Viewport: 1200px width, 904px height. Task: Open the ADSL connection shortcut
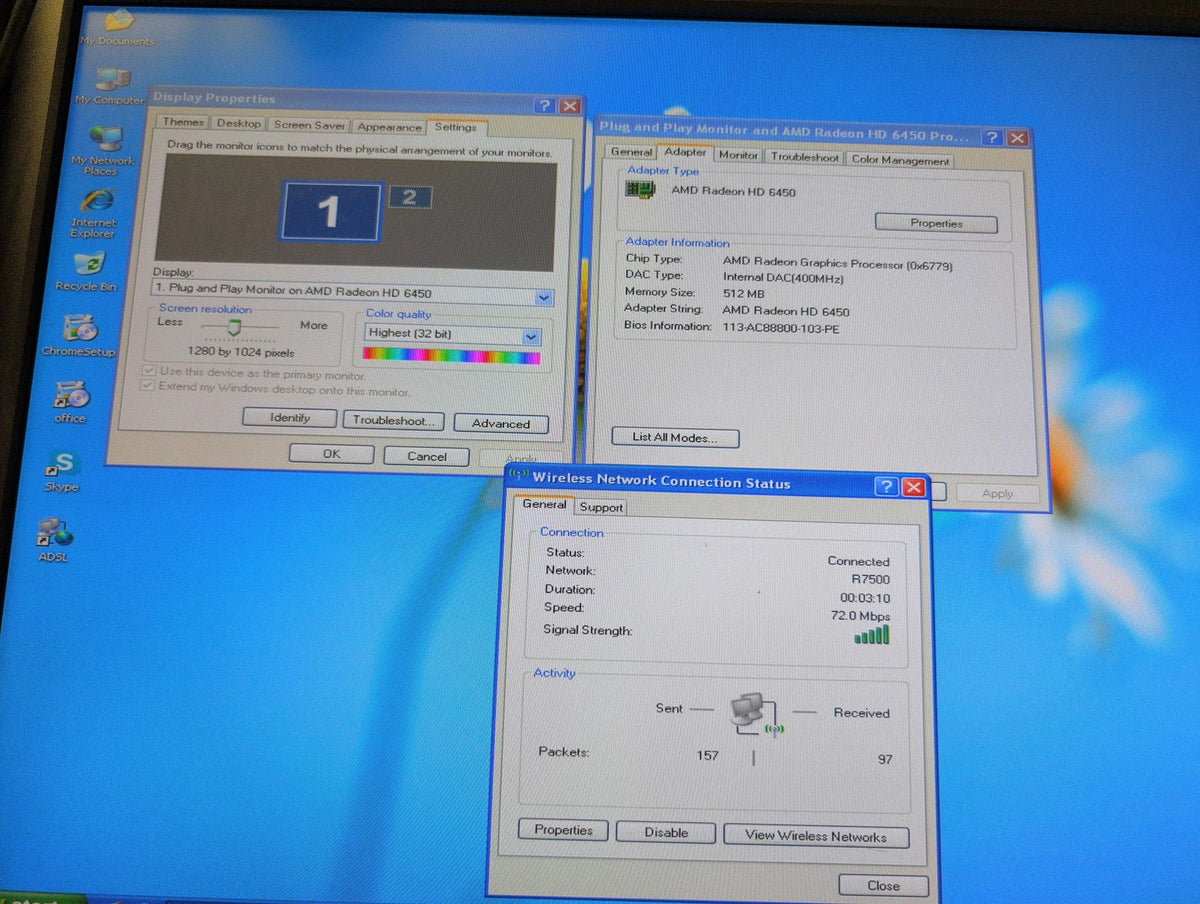coord(54,540)
